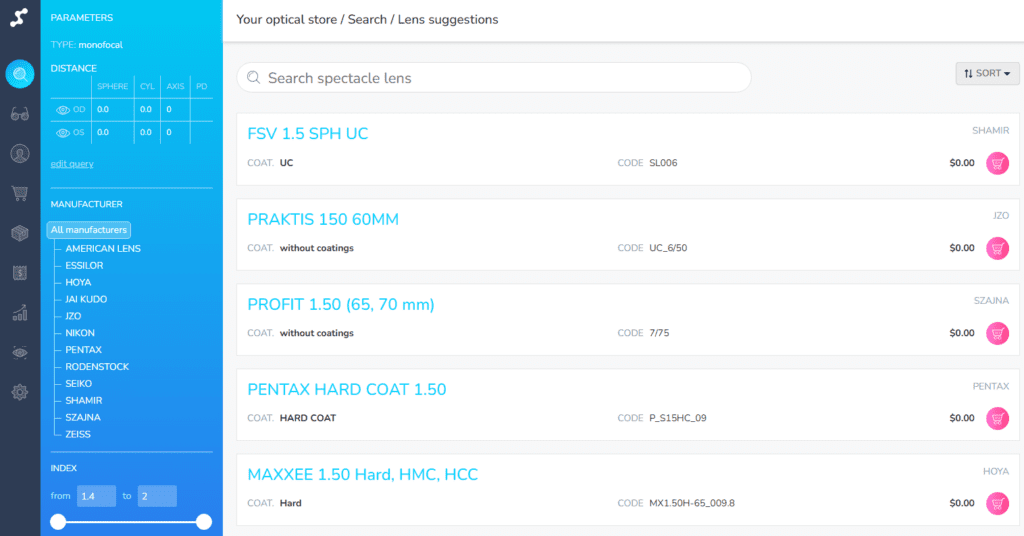Open the statistics chart section

coord(20,313)
